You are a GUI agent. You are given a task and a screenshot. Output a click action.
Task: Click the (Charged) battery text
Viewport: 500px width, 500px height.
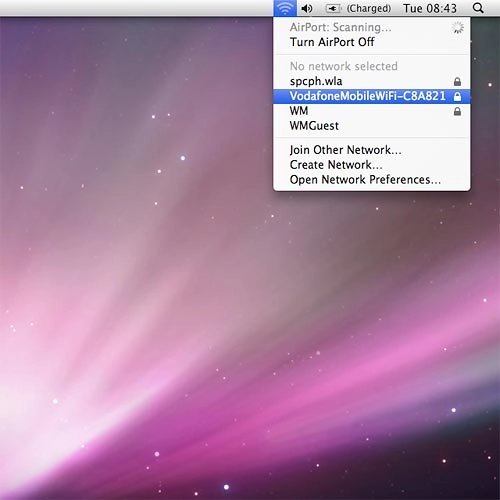(x=369, y=8)
